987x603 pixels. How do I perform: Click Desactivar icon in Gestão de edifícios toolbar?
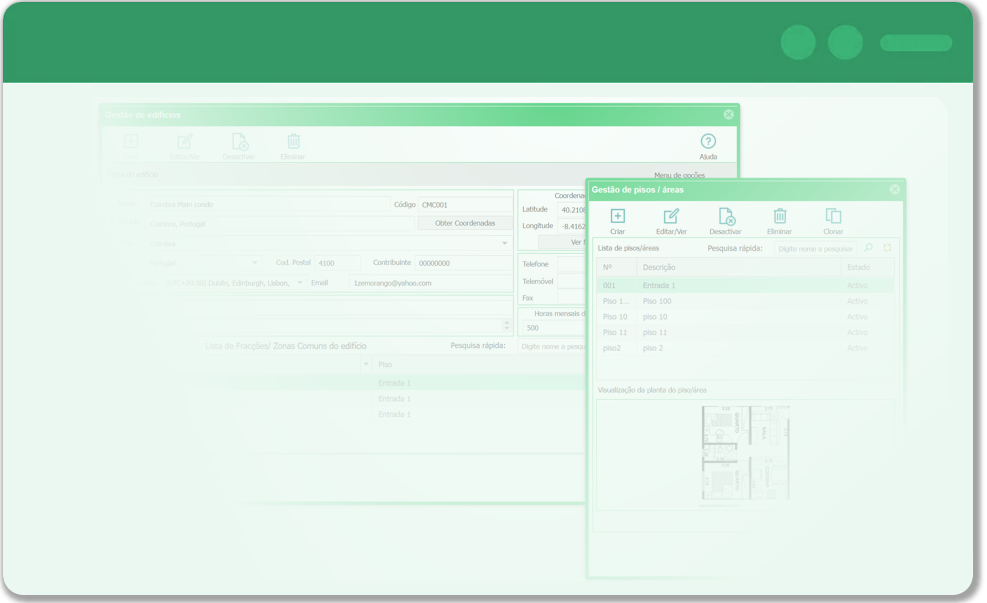[239, 142]
